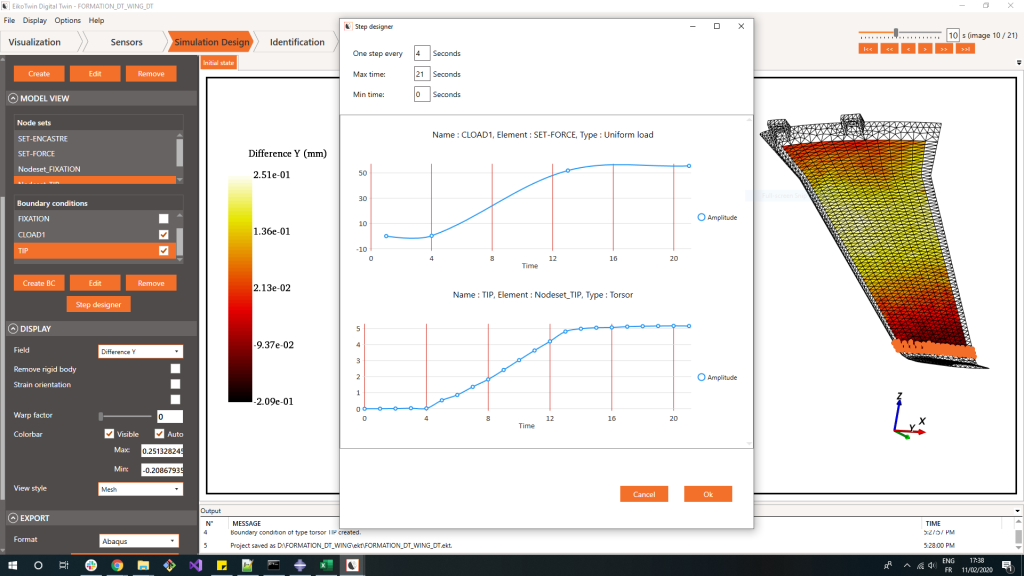This screenshot has height=576, width=1024.
Task: Step back fast with the << button
Action: [889, 49]
